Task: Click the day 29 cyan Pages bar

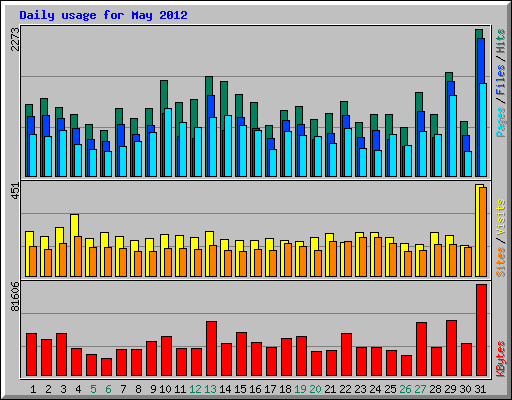Action: point(453,136)
